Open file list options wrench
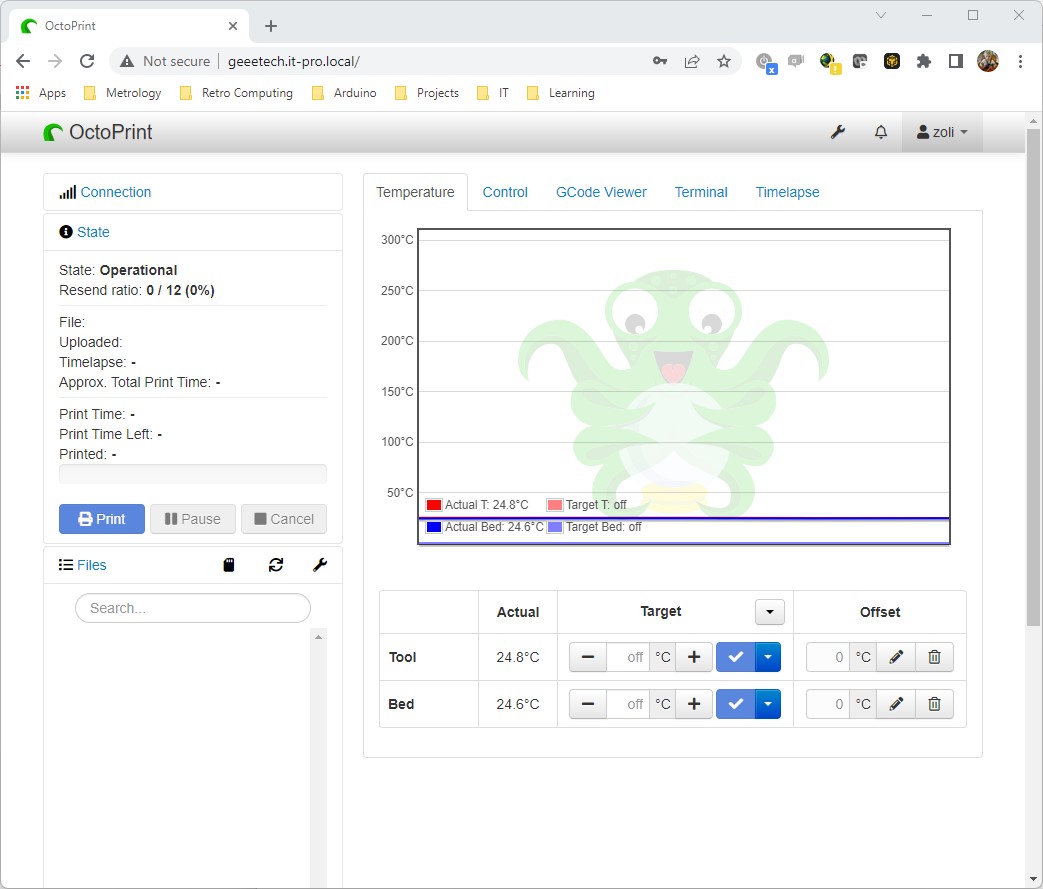The image size is (1043, 889). click(320, 565)
